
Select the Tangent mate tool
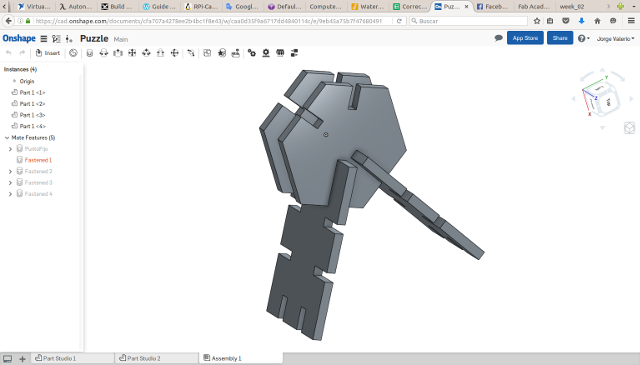pyautogui.click(x=191, y=53)
